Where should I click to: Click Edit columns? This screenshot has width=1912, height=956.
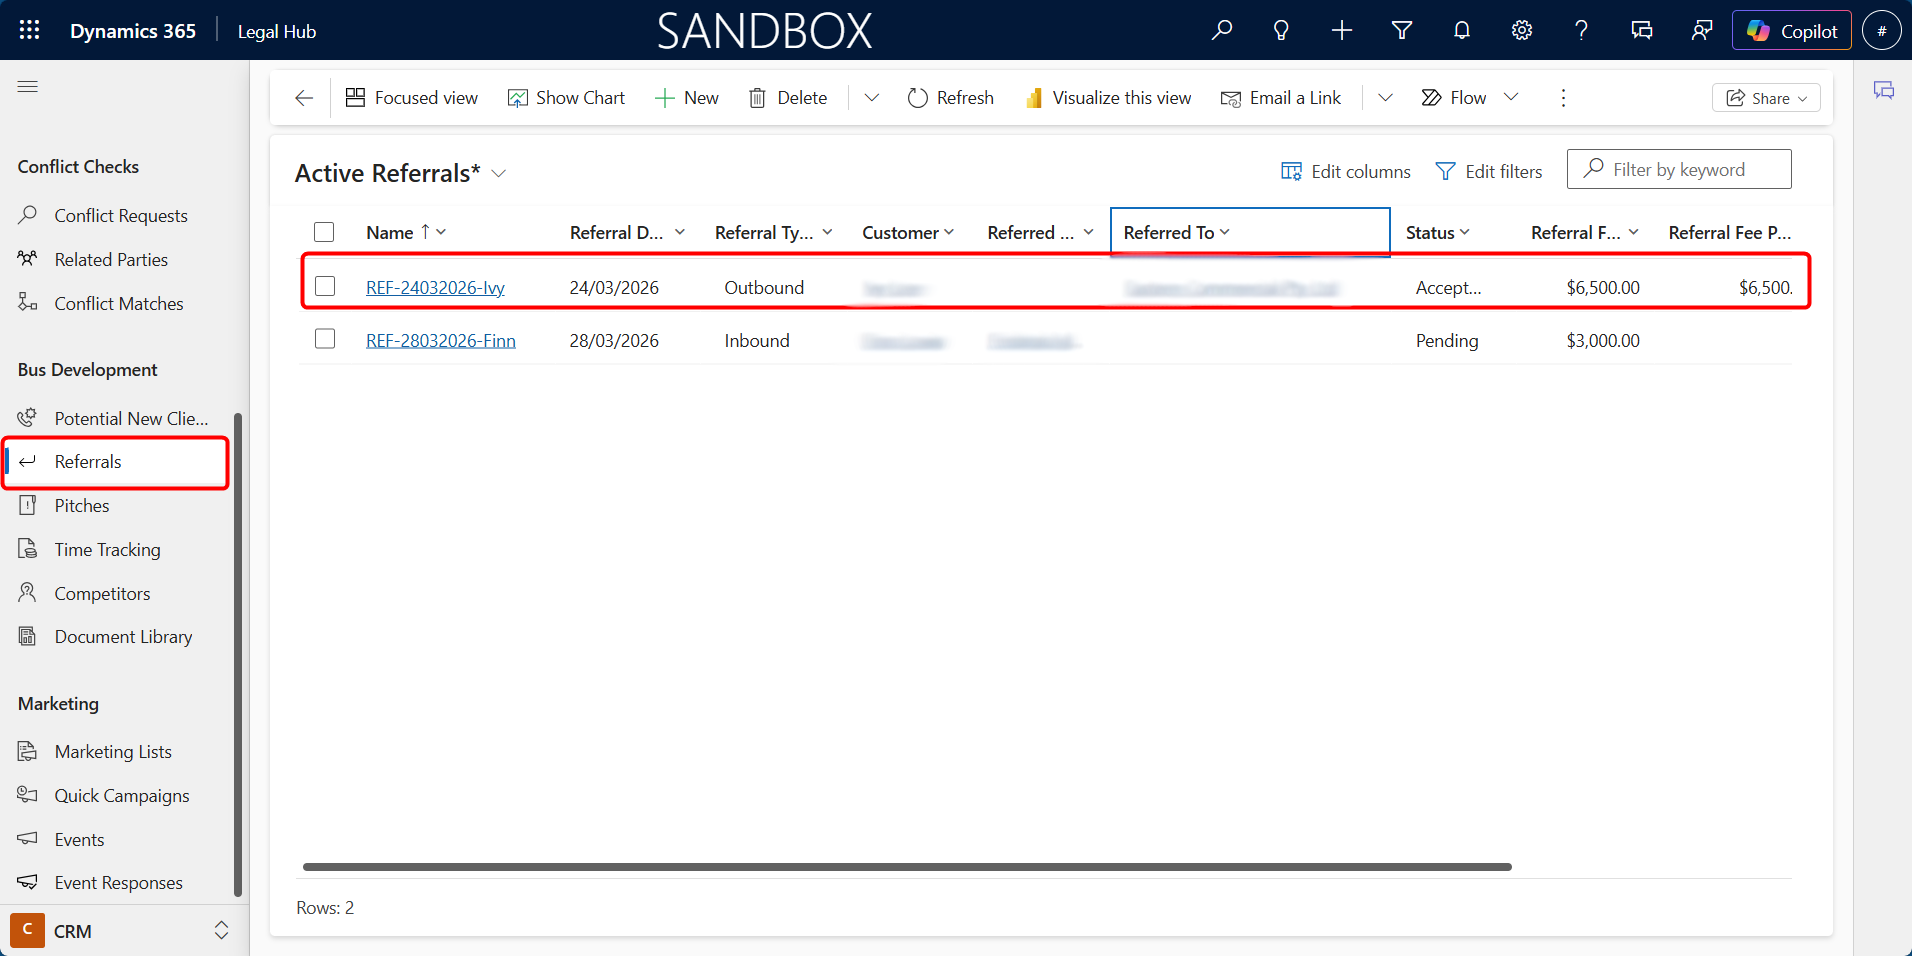click(x=1346, y=172)
